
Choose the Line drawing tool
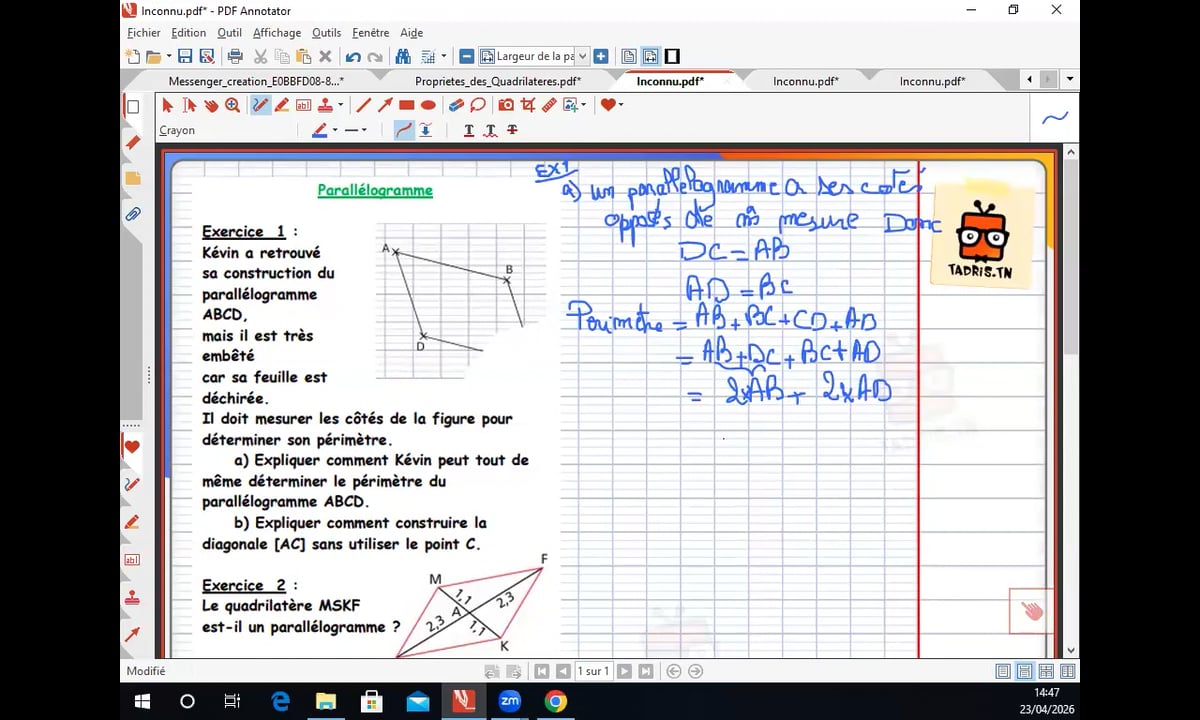point(364,105)
